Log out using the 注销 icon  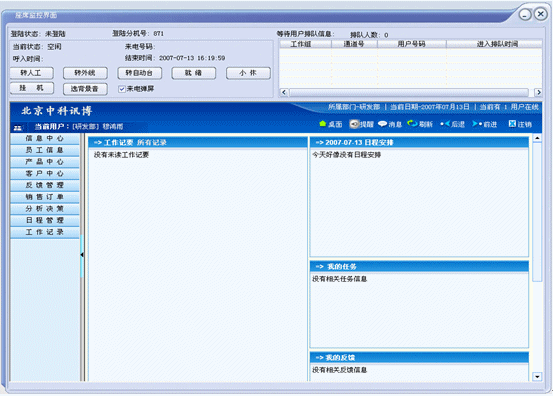512,124
